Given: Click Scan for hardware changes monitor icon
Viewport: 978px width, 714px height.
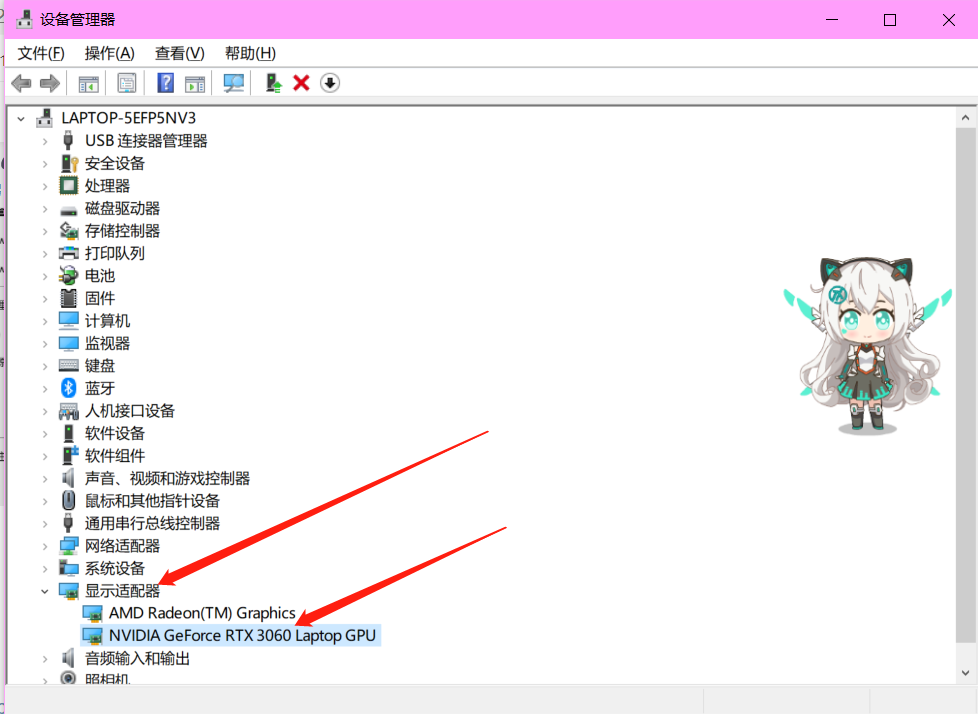Looking at the screenshot, I should pyautogui.click(x=233, y=83).
